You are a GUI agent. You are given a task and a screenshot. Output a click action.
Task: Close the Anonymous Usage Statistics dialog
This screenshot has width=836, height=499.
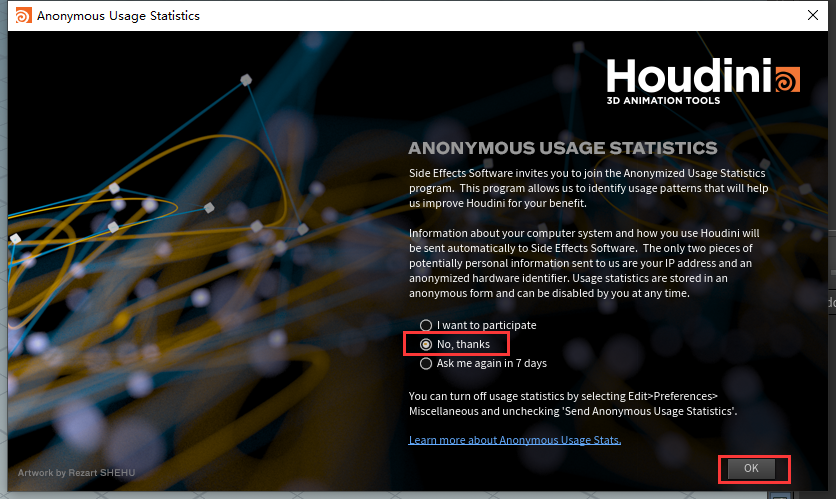coord(813,15)
